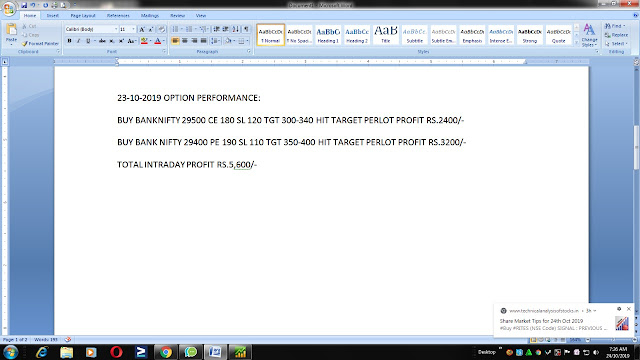Click the Undo icon in Quick Access
This screenshot has width=640, height=360.
click(33, 5)
